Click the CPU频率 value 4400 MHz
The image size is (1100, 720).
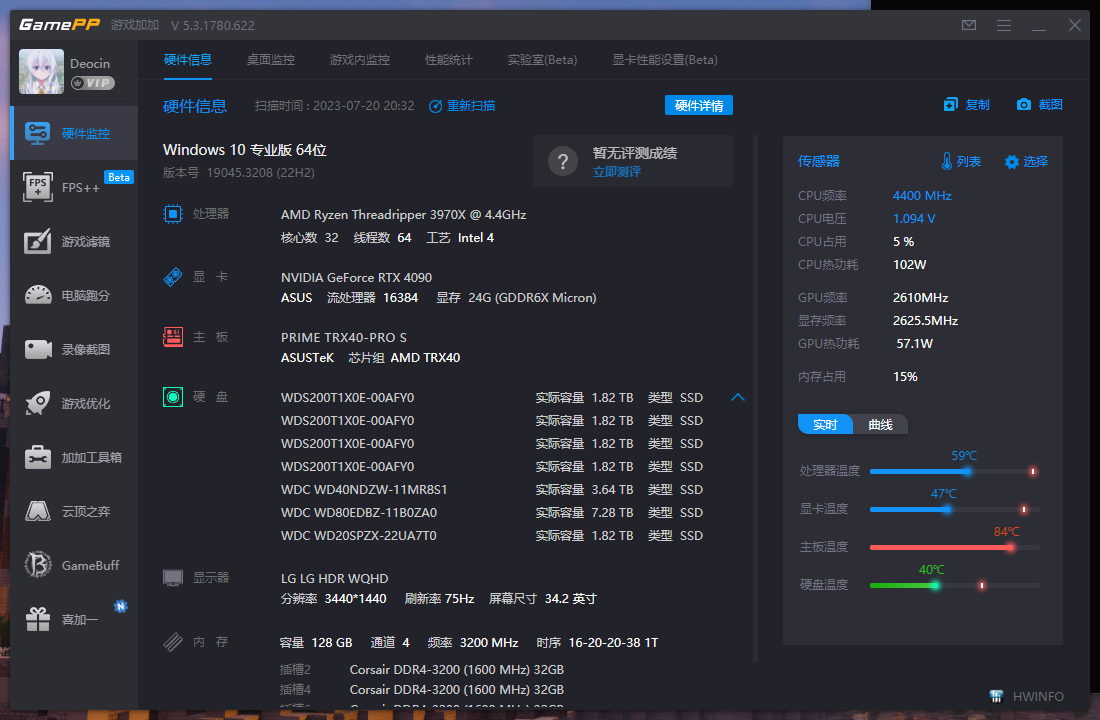(x=922, y=196)
